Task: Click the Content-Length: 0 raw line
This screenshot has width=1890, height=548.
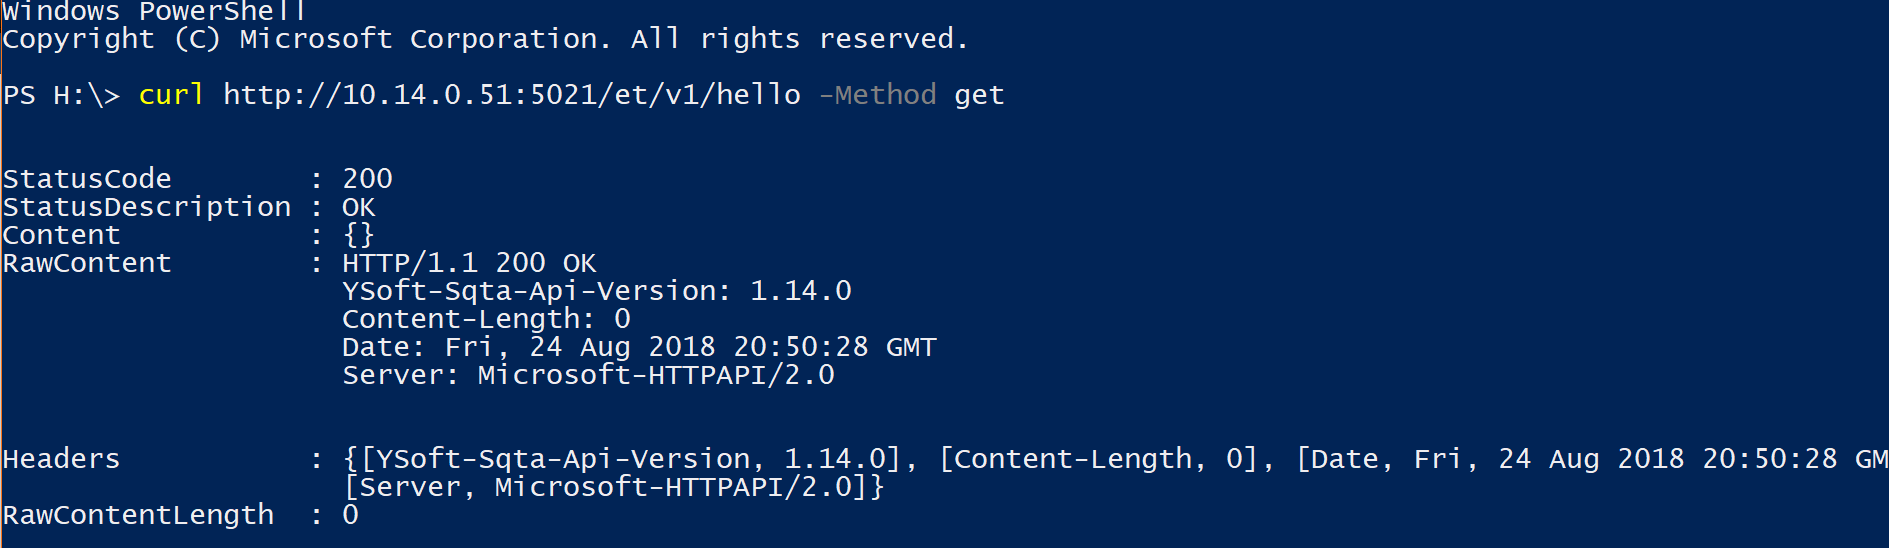Action: [486, 319]
